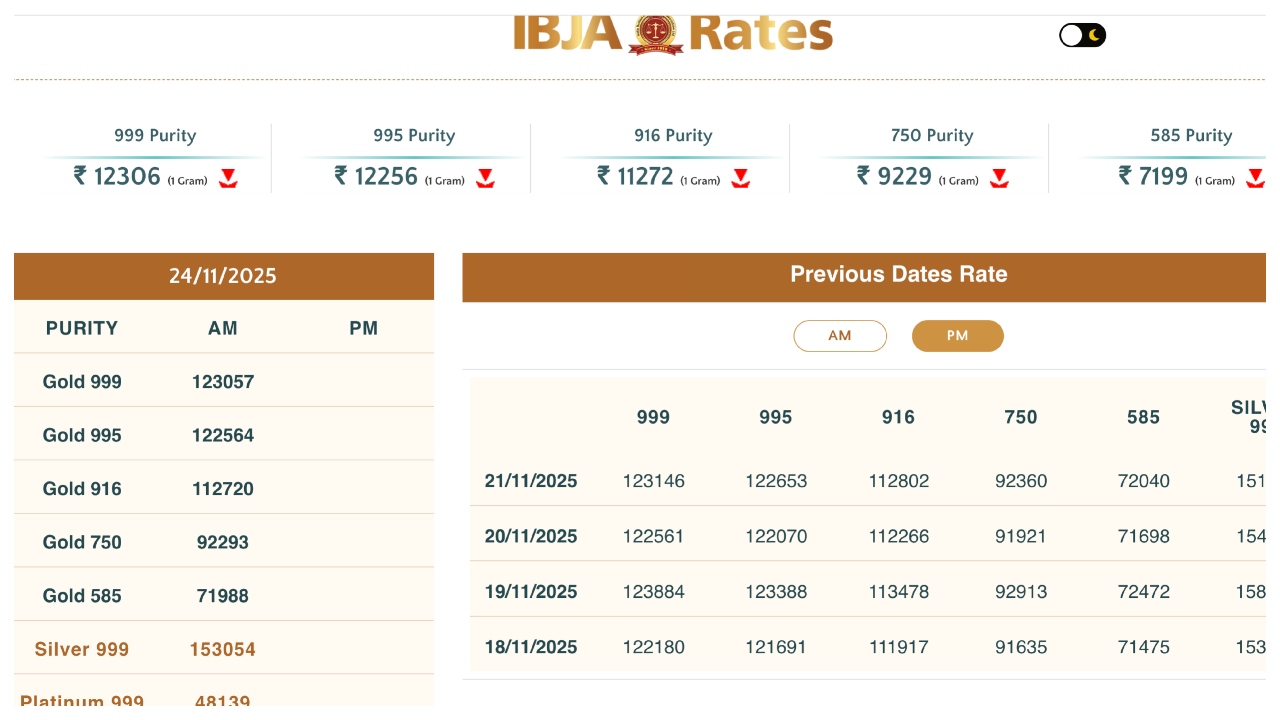
Task: Click the Gold 585 AM rate value
Action: click(223, 596)
